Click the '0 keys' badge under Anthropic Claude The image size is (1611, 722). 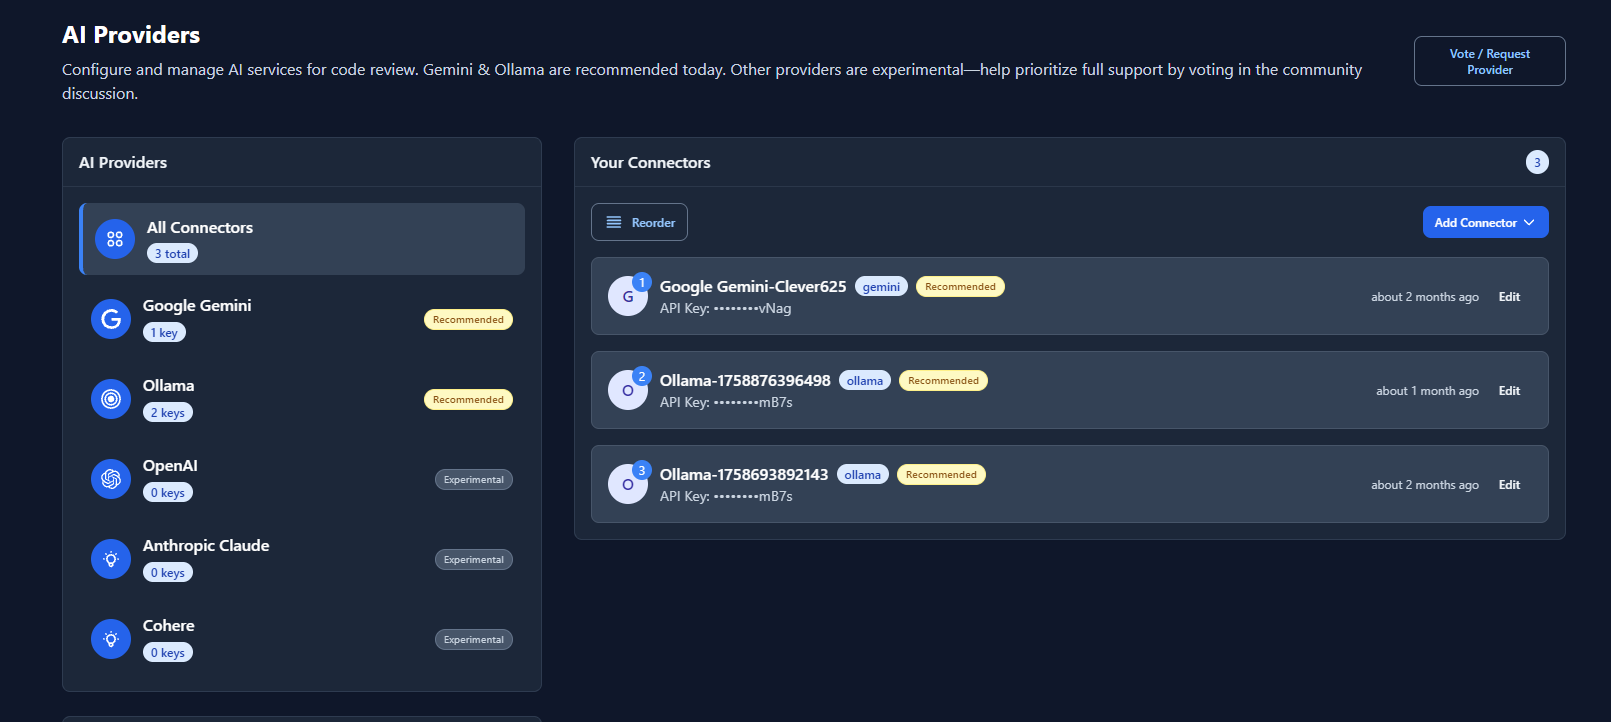point(168,573)
